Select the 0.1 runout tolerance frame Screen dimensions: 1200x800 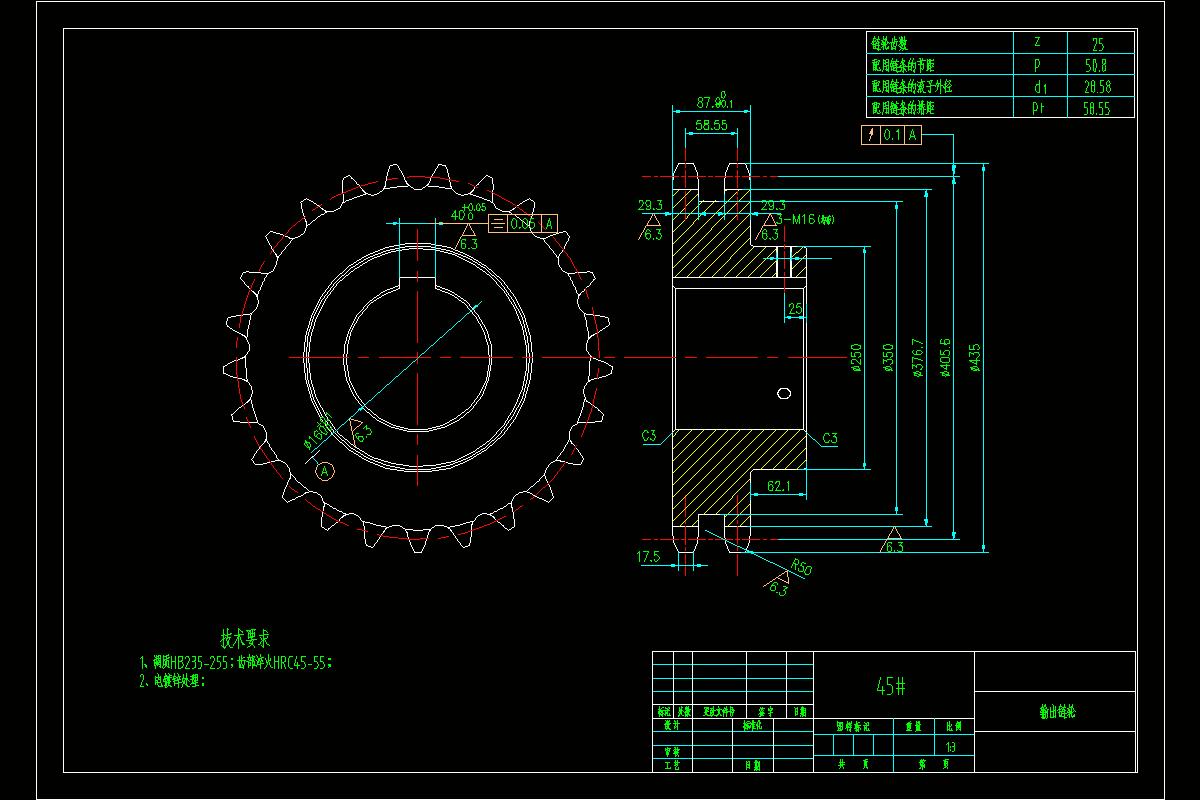pos(891,135)
